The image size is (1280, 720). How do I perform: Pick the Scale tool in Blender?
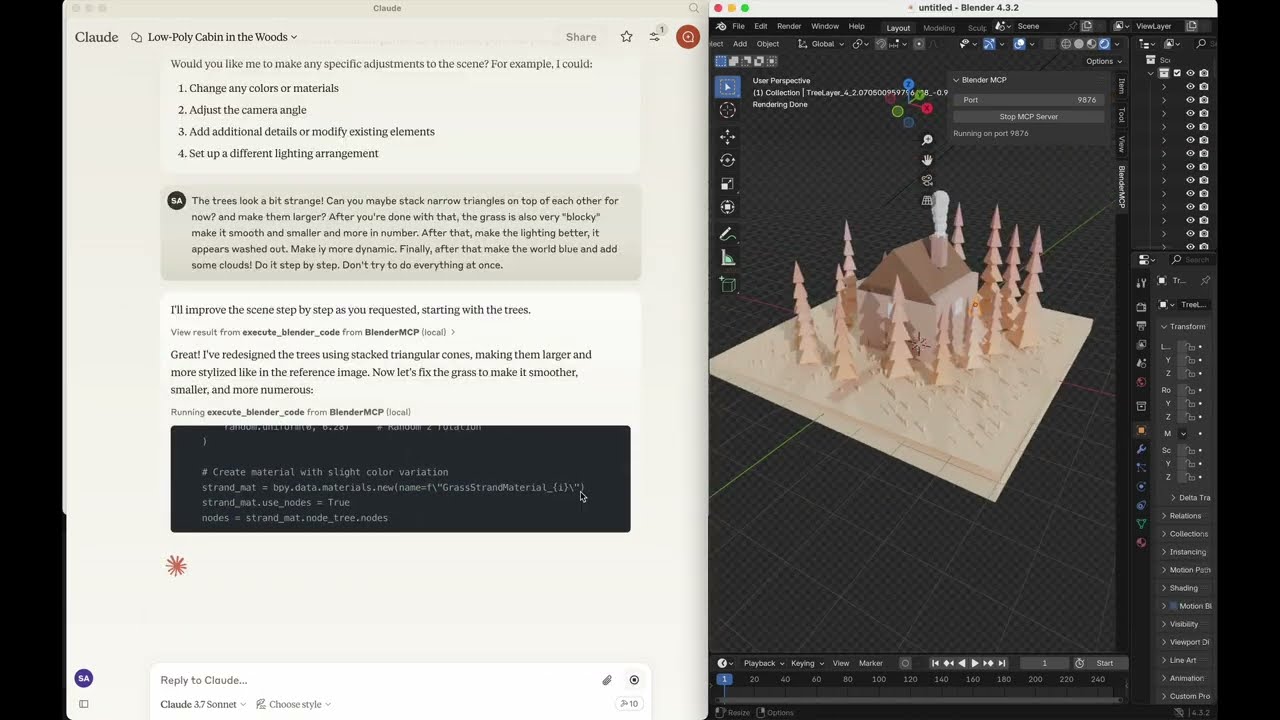pyautogui.click(x=727, y=184)
